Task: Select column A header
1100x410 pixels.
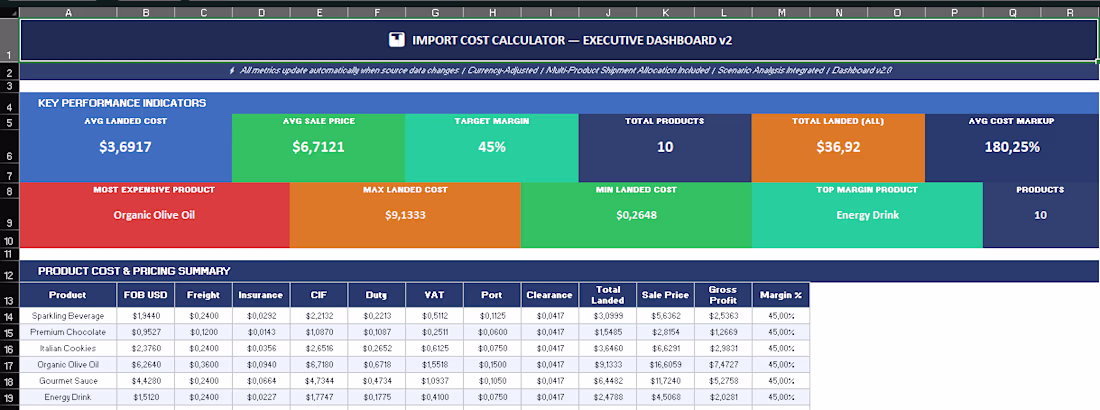Action: (x=68, y=12)
